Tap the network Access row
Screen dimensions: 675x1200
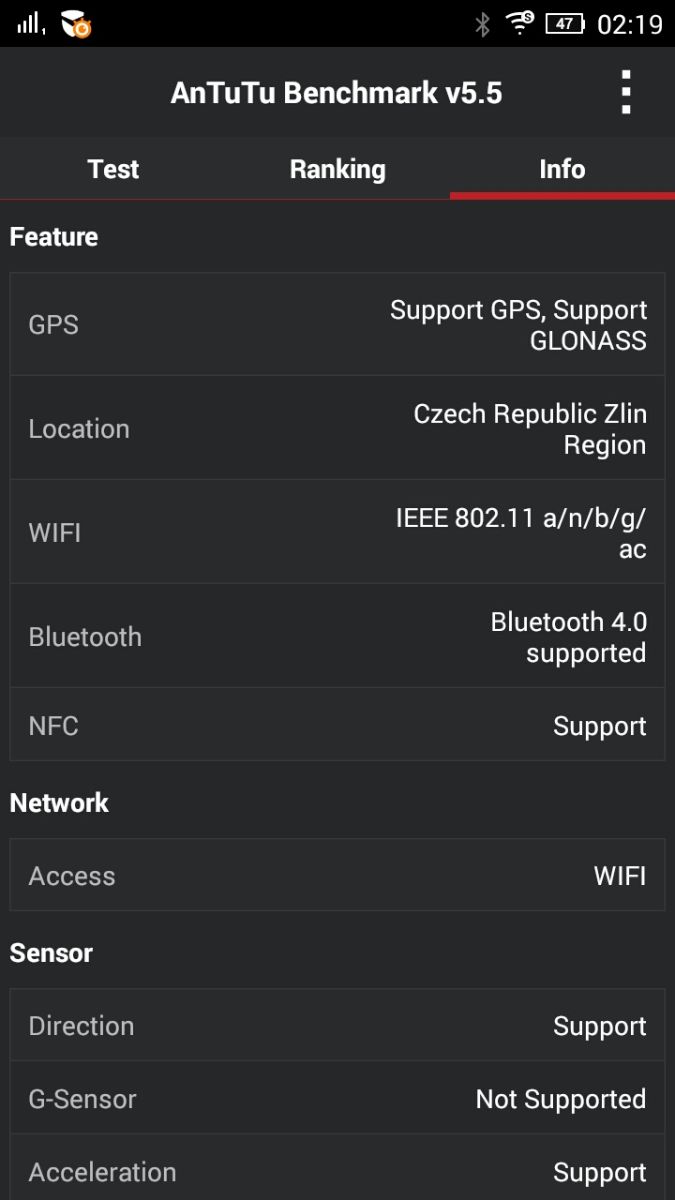[337, 876]
